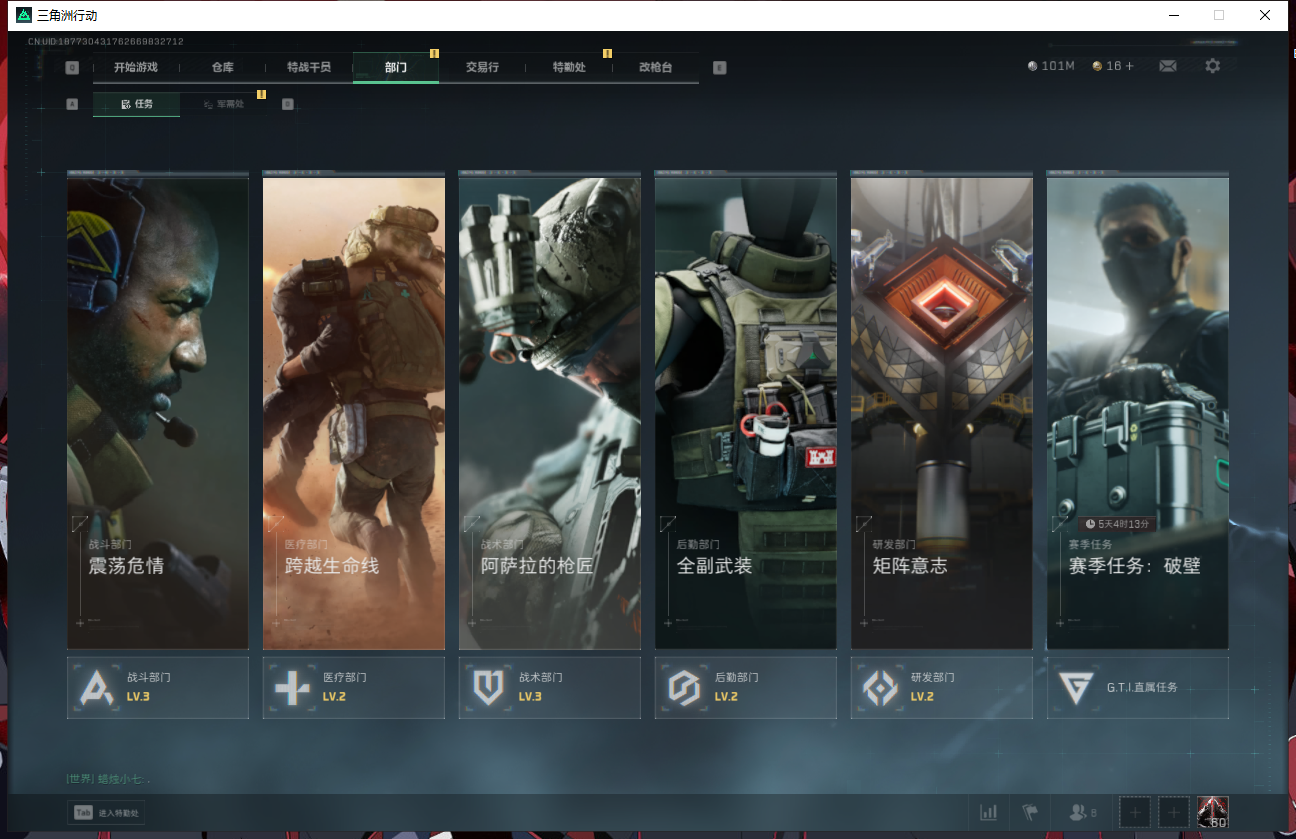Viewport: 1296px width, 839px height.
Task: Open the settings gear icon
Action: 1212,66
